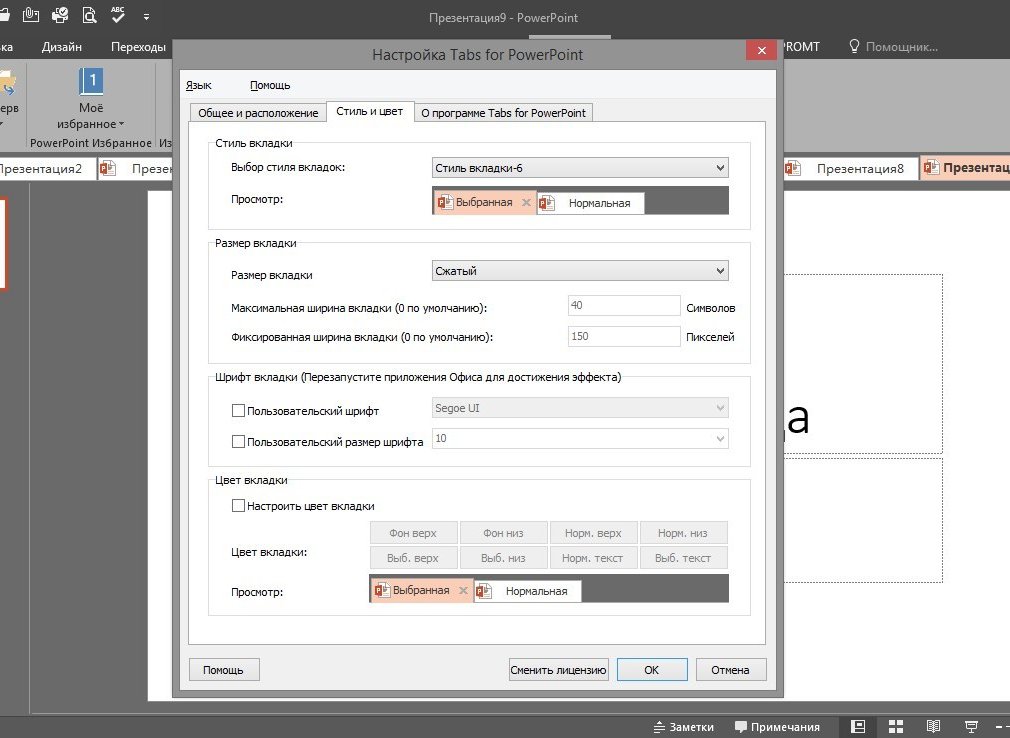Click the Выб. верх color button

413,558
